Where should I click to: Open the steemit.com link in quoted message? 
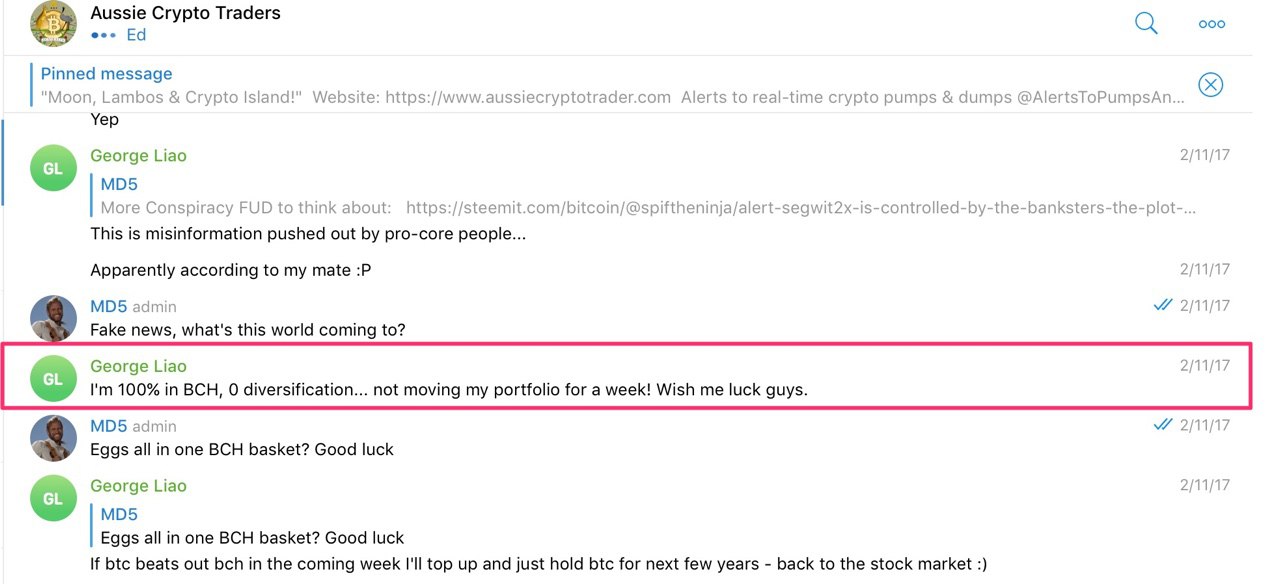click(x=801, y=208)
